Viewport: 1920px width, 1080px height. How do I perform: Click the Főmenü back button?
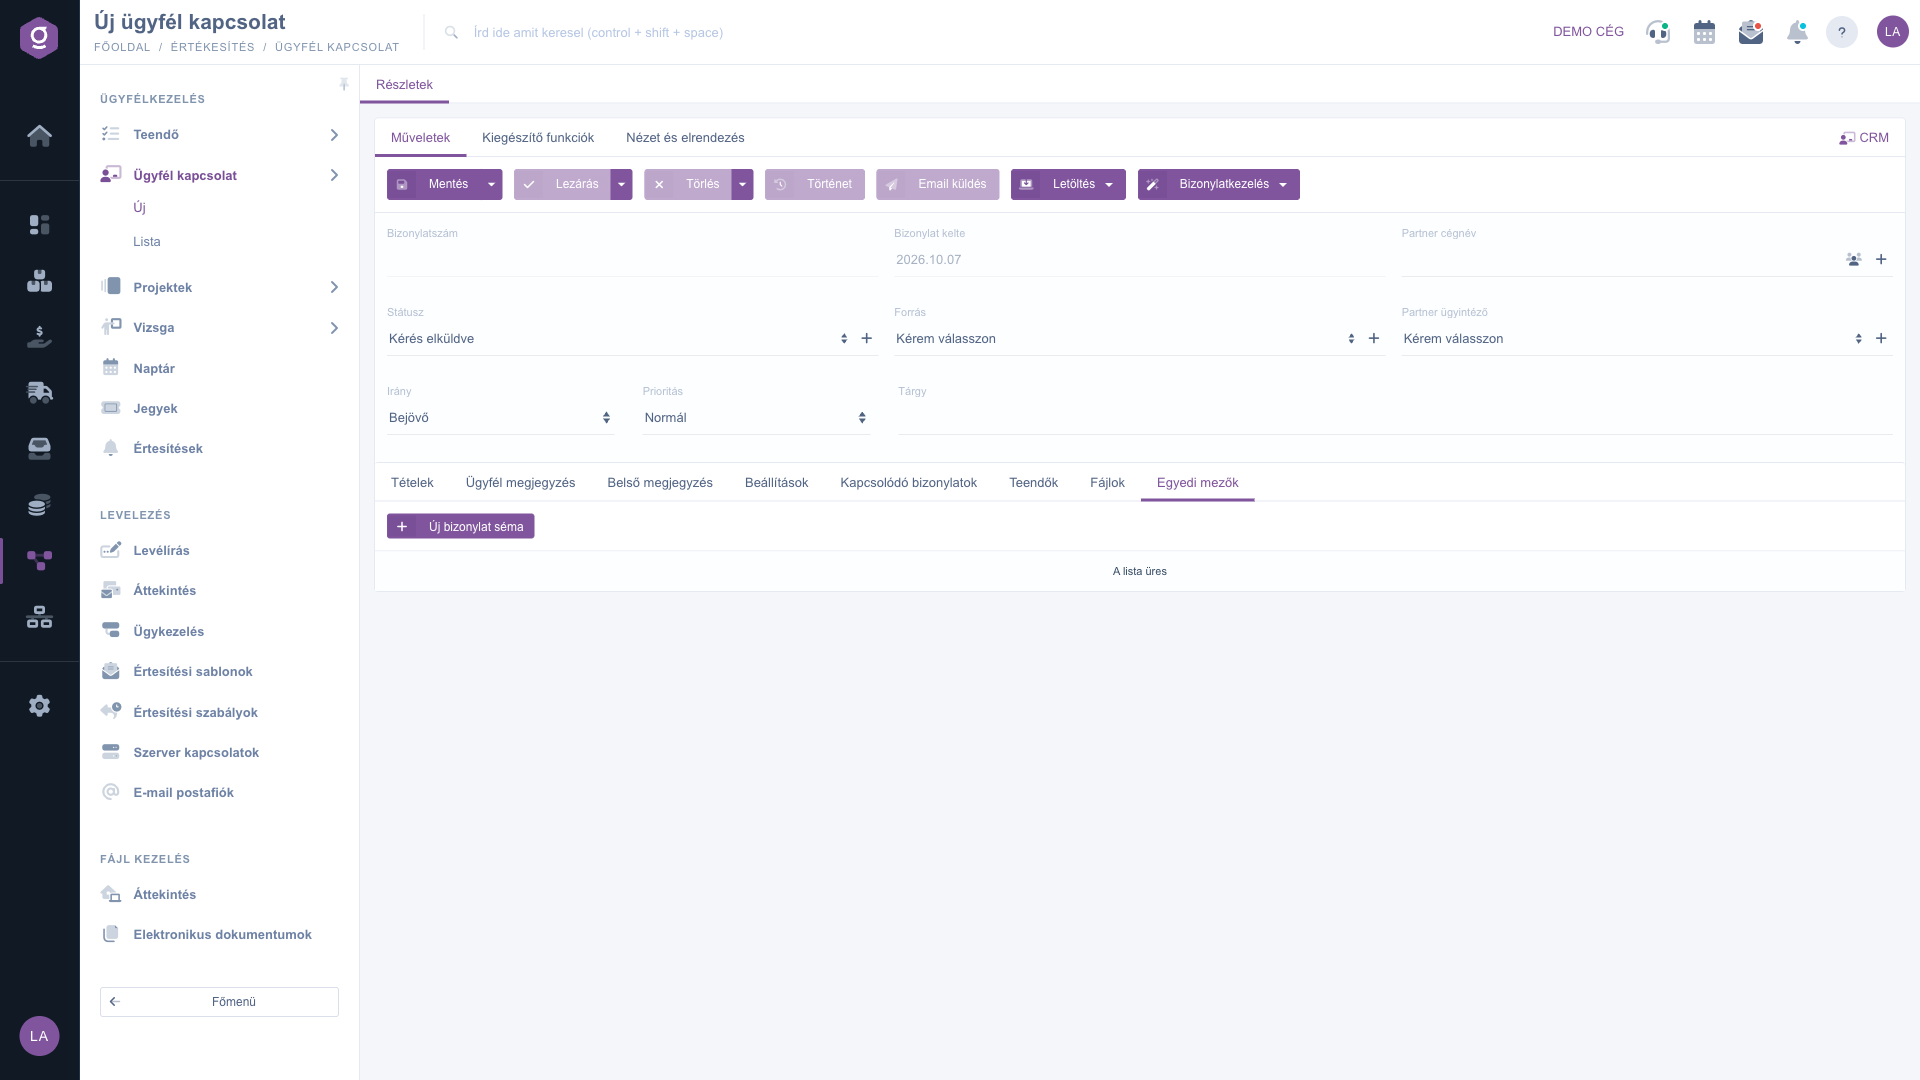pos(219,1002)
